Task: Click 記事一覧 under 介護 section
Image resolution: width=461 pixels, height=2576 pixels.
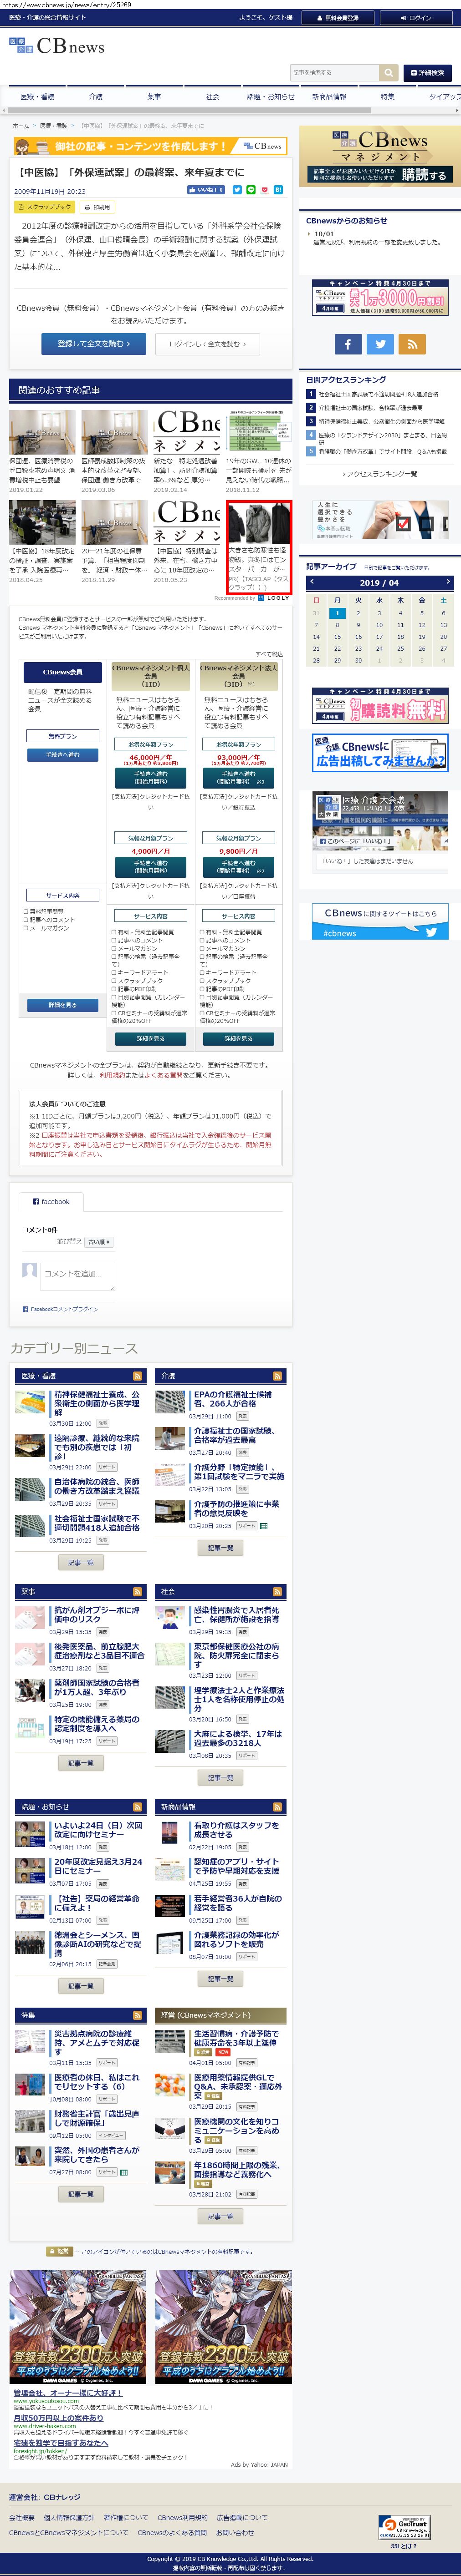Action: [220, 1548]
